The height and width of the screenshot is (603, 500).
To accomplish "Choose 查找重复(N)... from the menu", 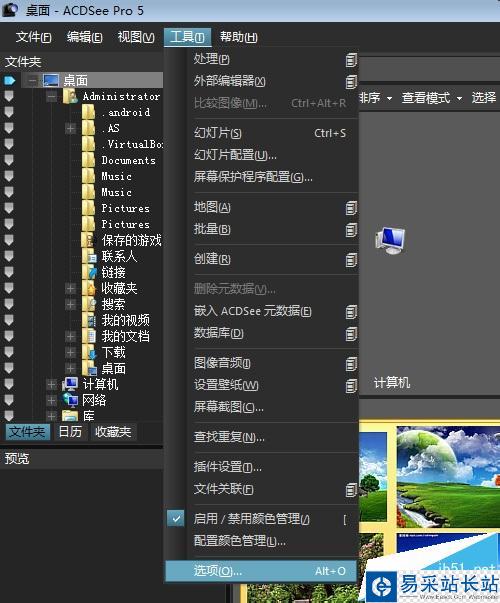I will tap(273, 437).
